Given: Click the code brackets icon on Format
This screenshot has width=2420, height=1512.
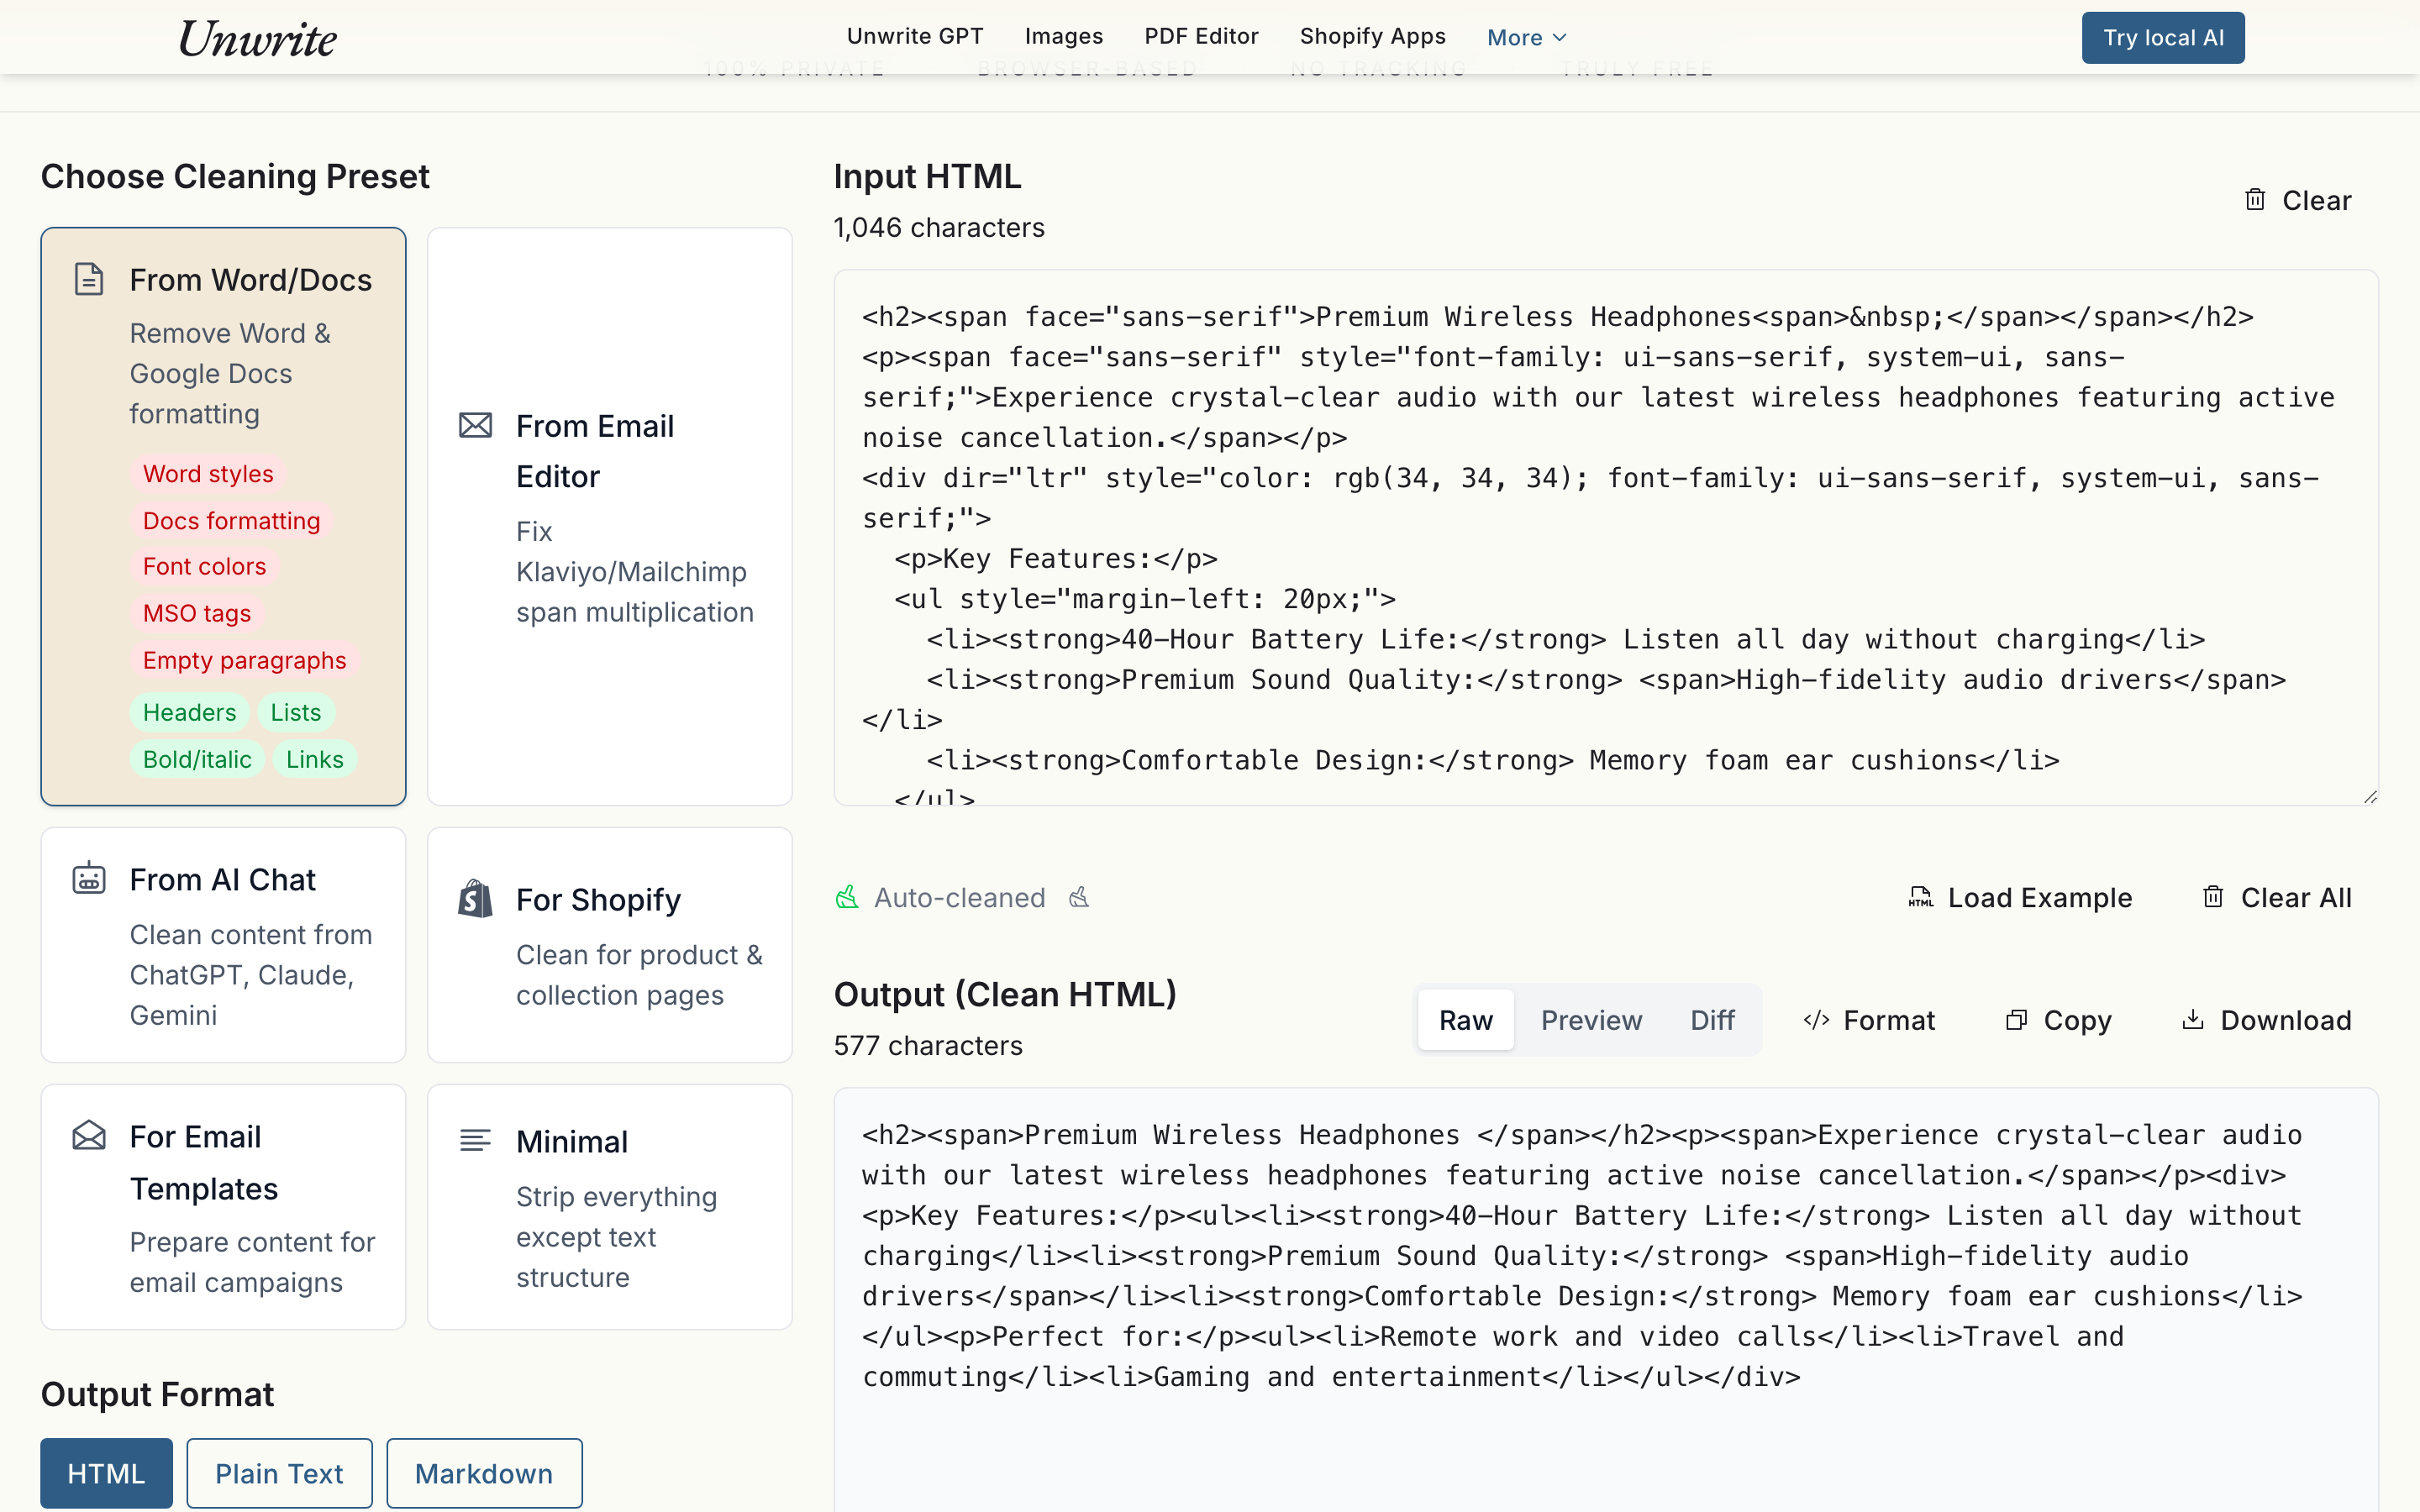Looking at the screenshot, I should click(x=1816, y=1020).
